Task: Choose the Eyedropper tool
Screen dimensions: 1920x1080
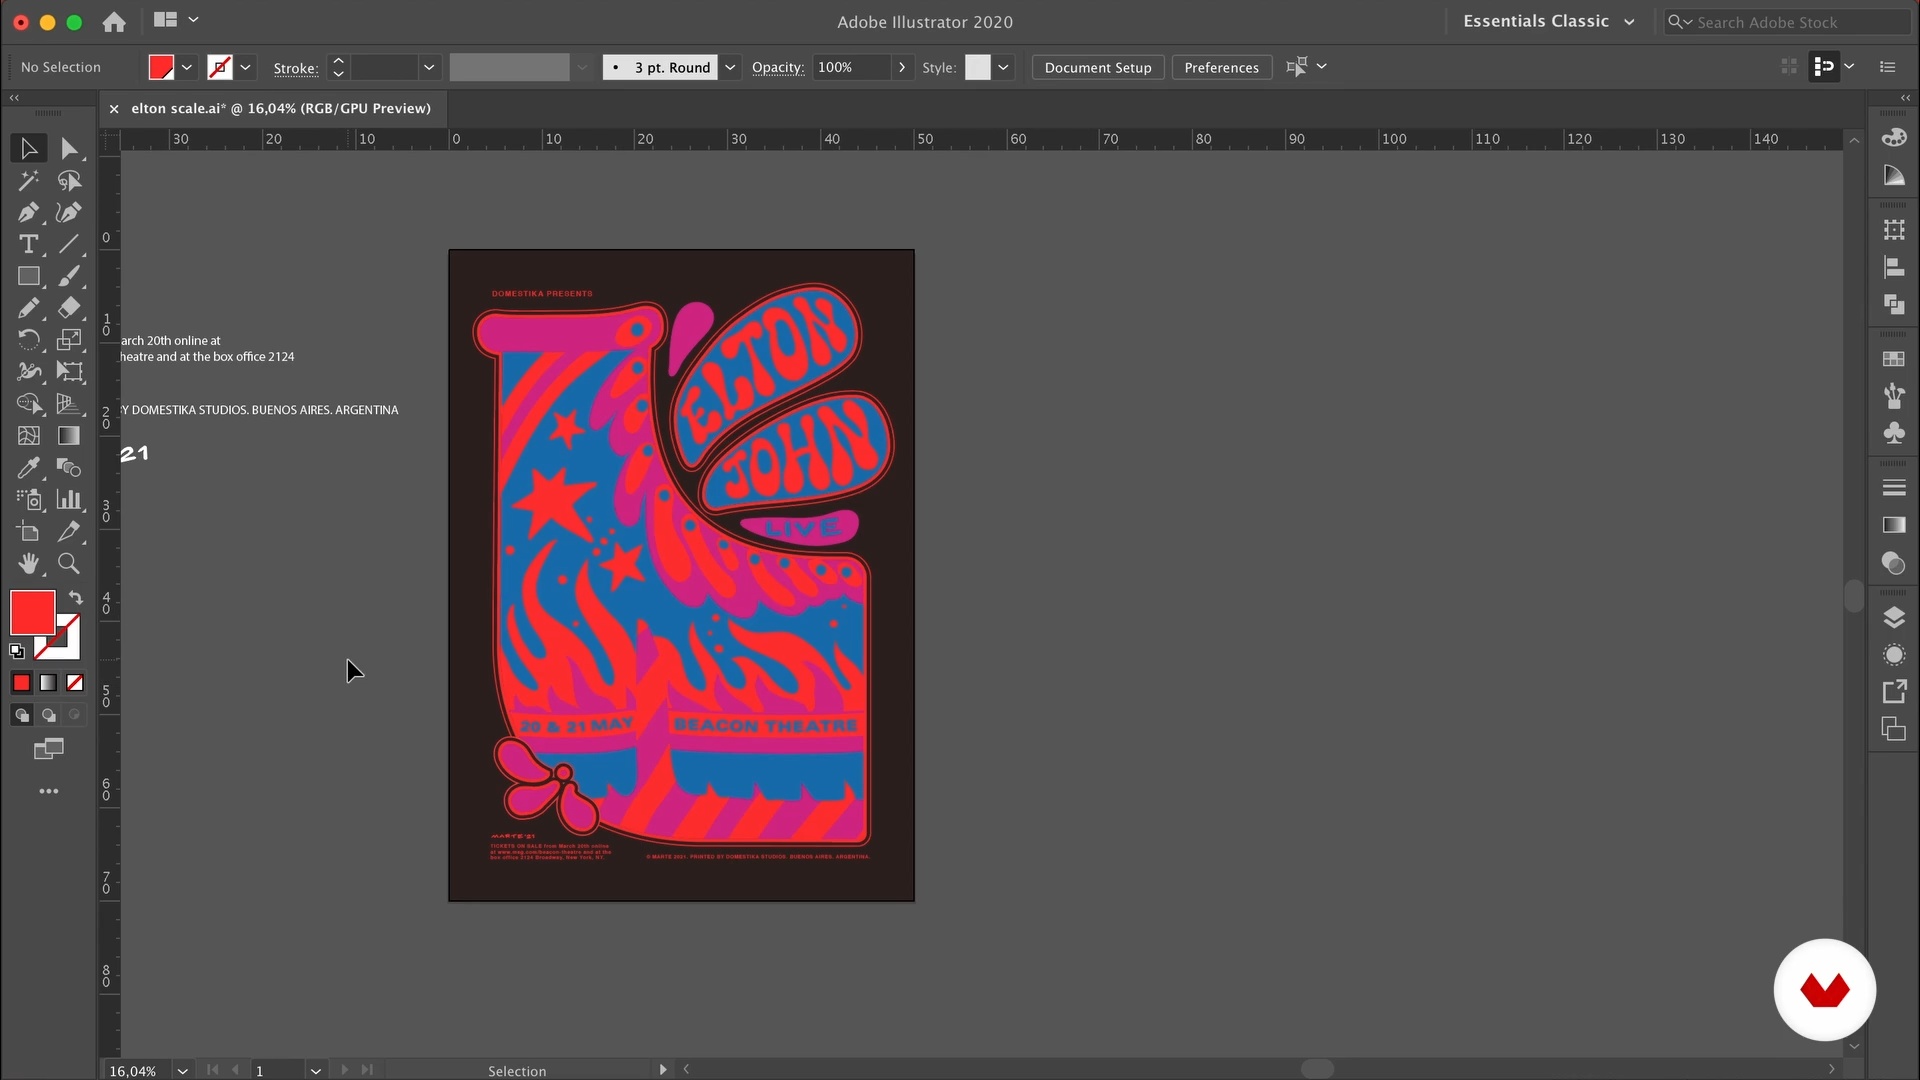Action: (x=28, y=468)
